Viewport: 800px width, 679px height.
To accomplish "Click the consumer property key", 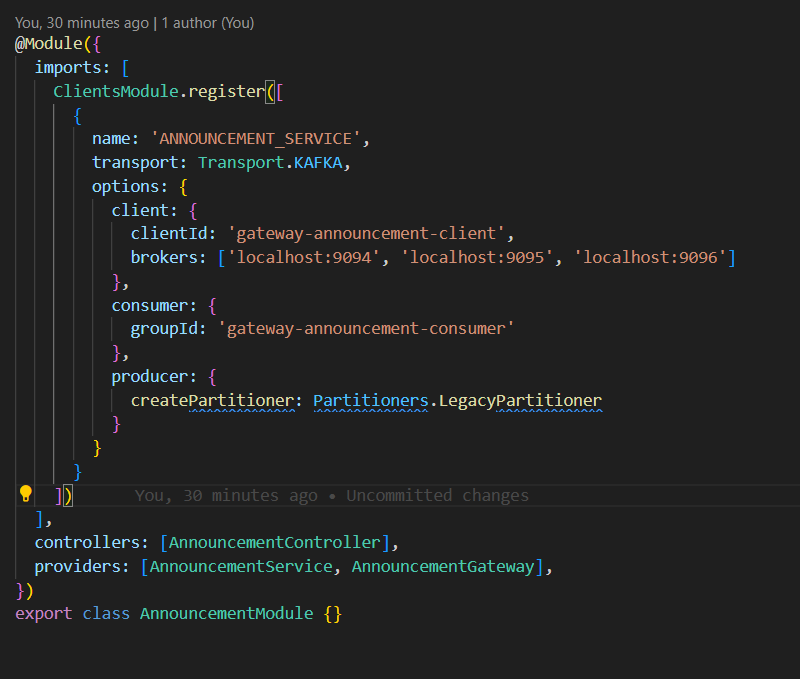I will point(149,305).
